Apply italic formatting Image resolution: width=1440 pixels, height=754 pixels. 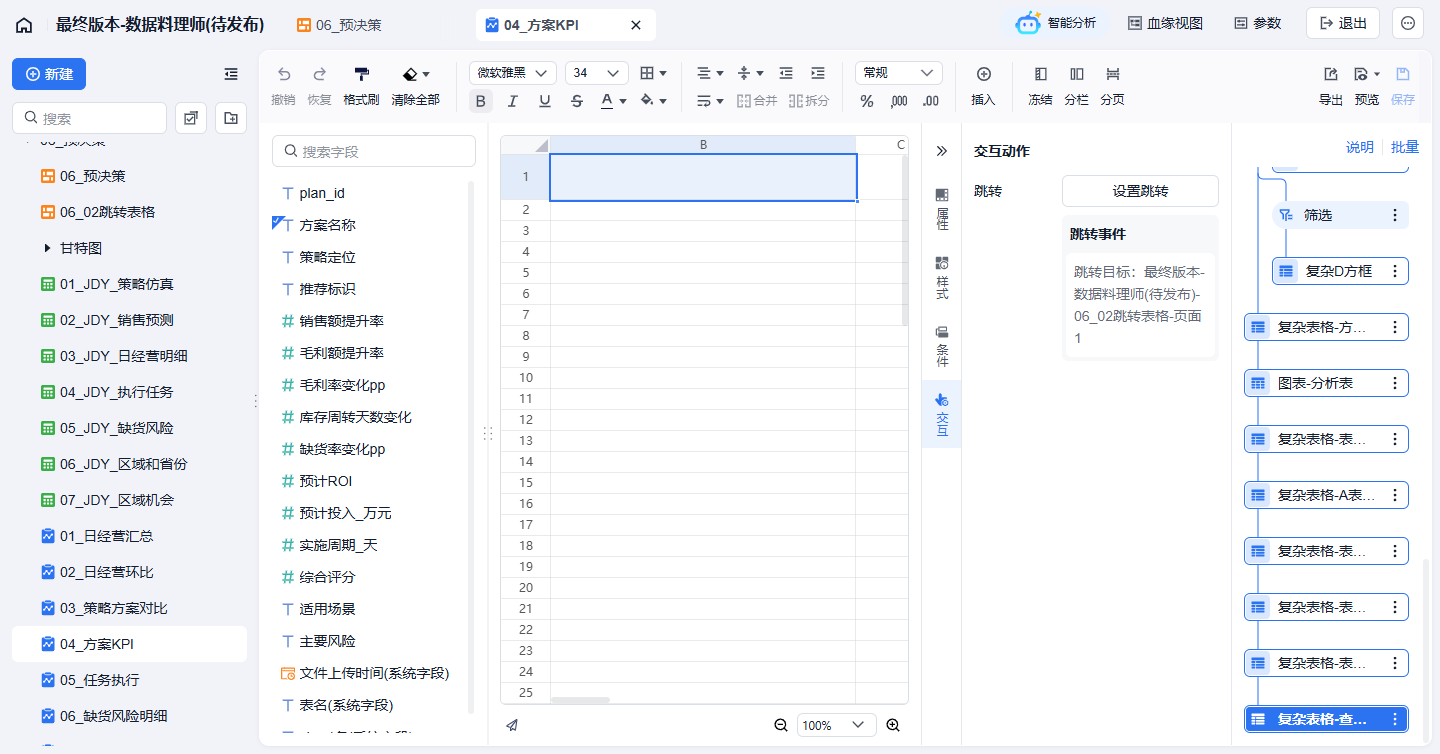[x=513, y=101]
